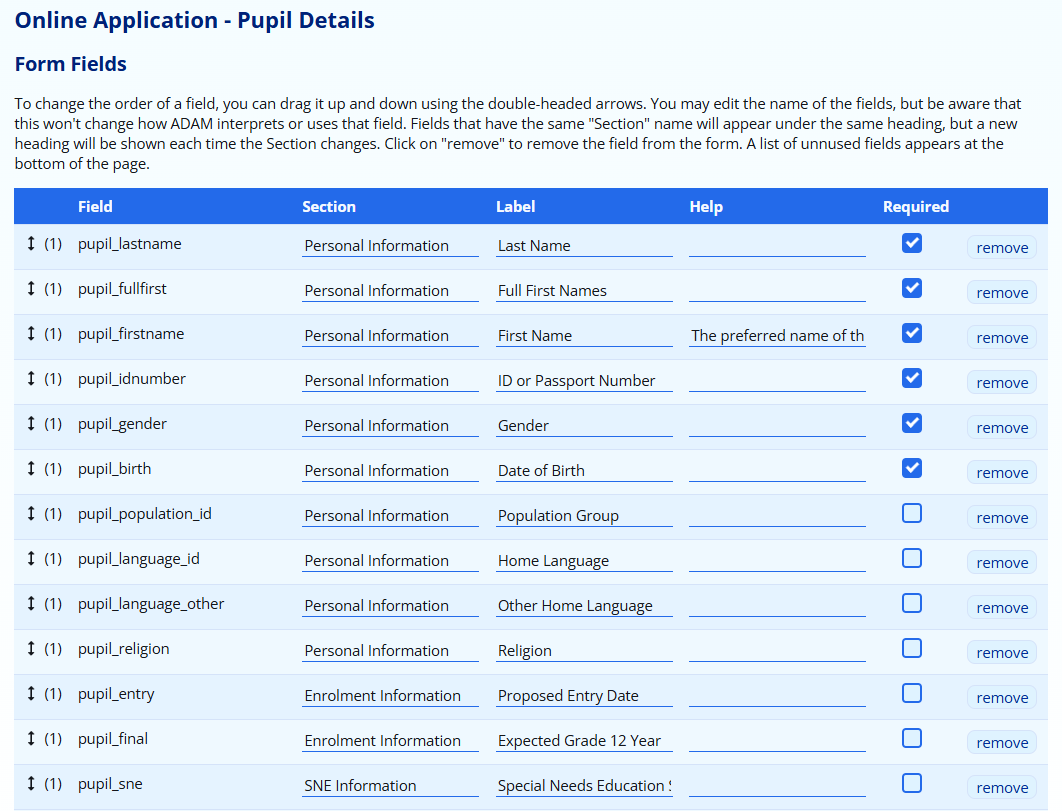This screenshot has width=1062, height=811.
Task: Click the drag handle for pupil_gender row
Action: [31, 423]
